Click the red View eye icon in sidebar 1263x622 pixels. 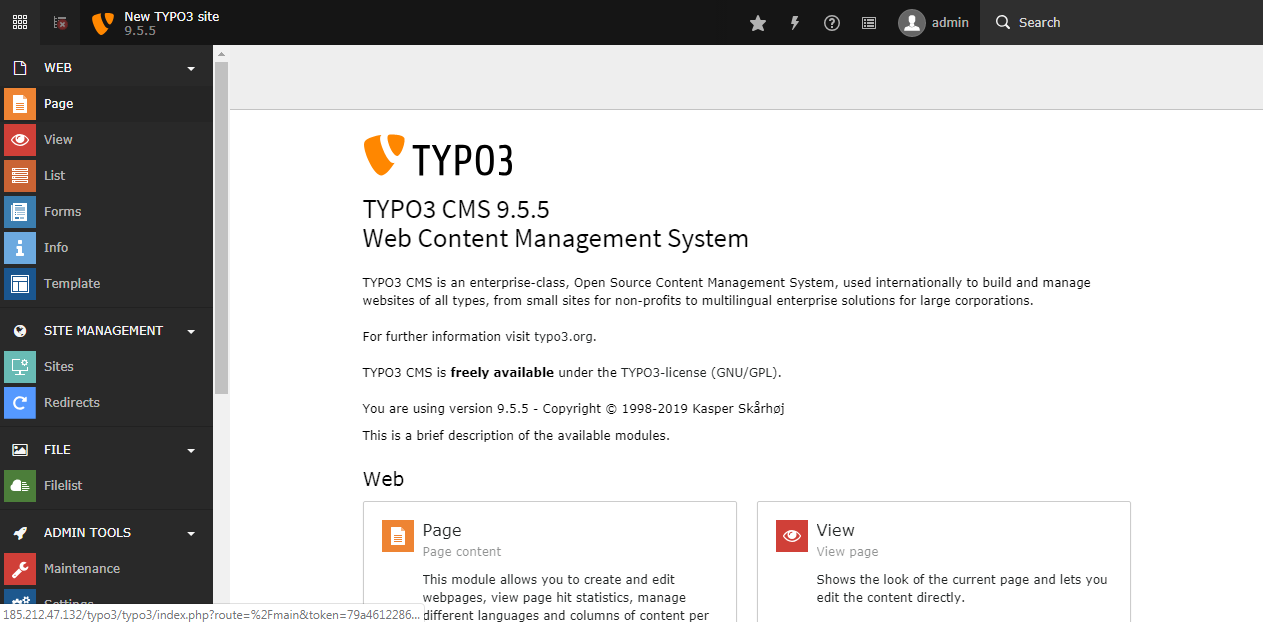pyautogui.click(x=20, y=140)
